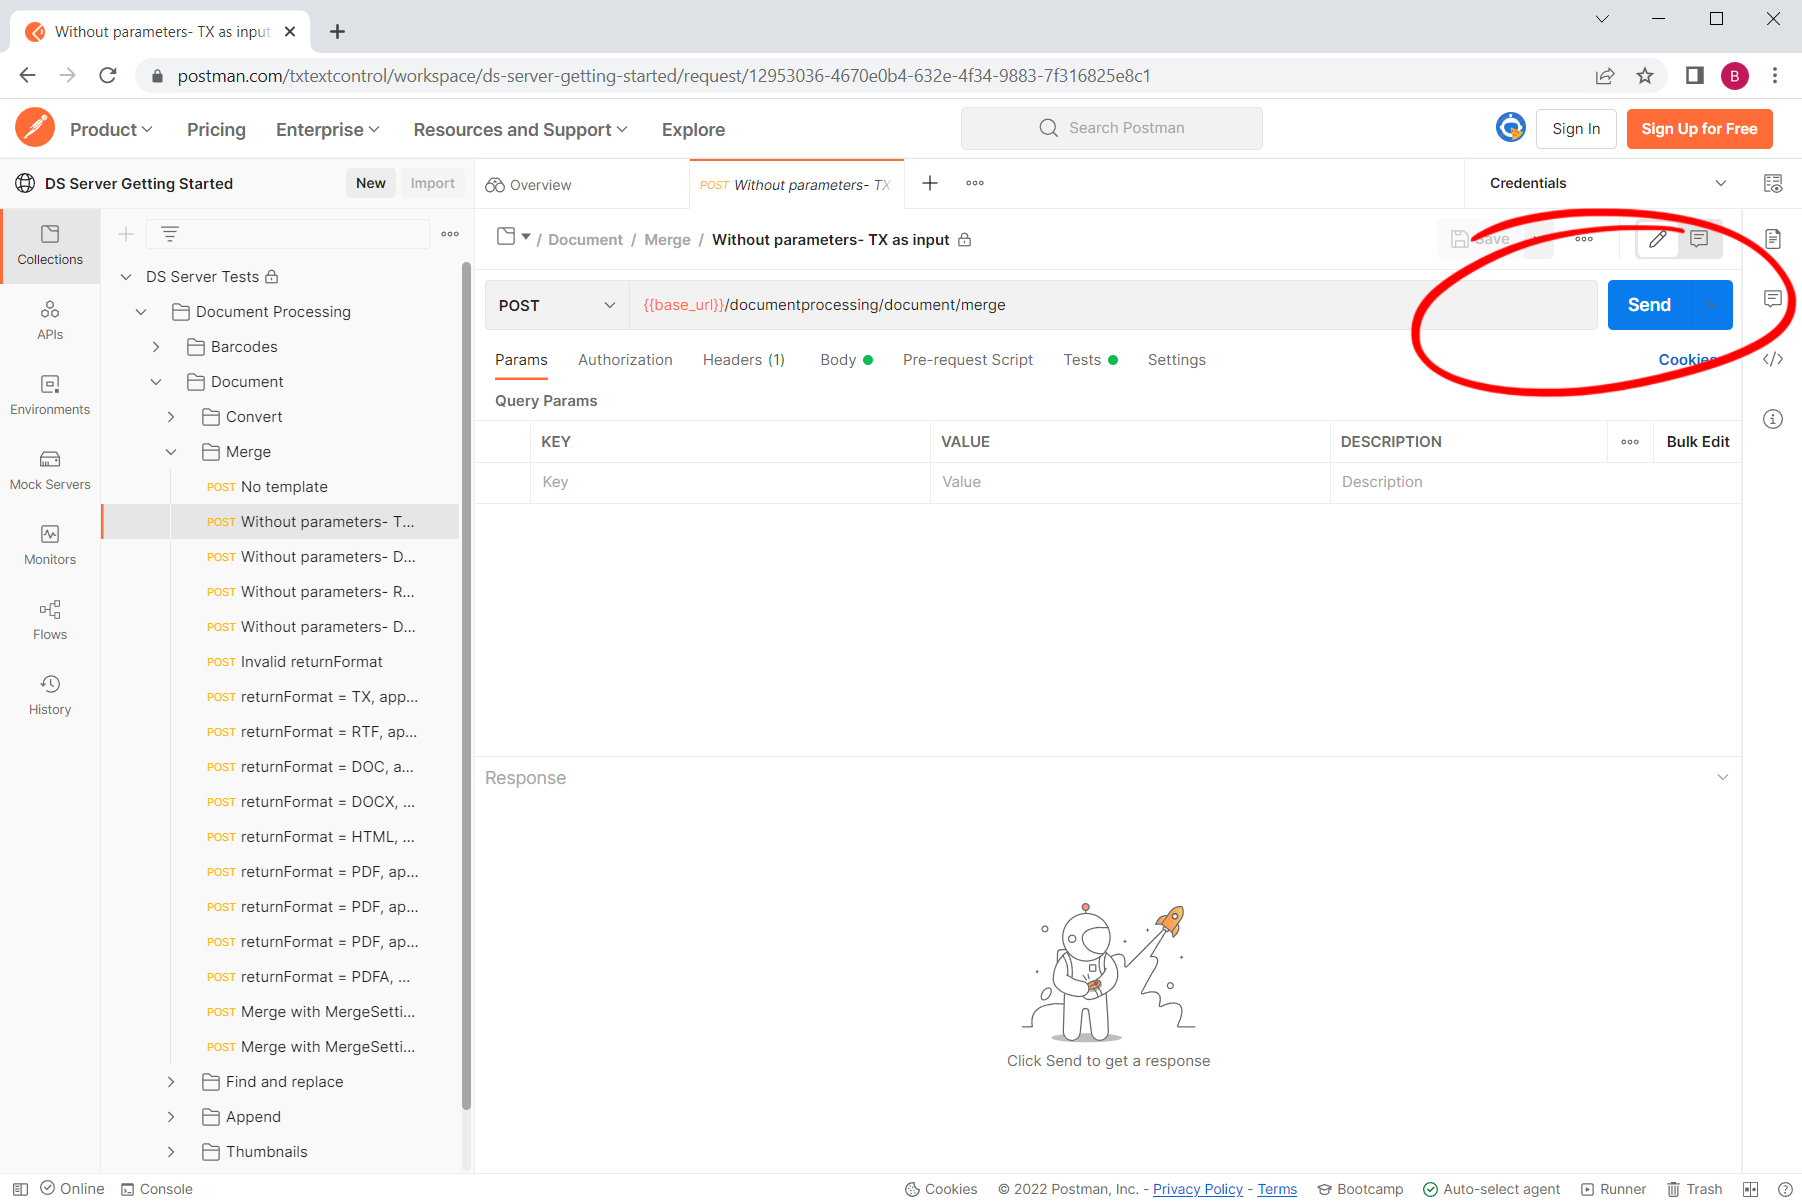Open the Credentials environment dropdown
Image resolution: width=1802 pixels, height=1204 pixels.
[1608, 183]
